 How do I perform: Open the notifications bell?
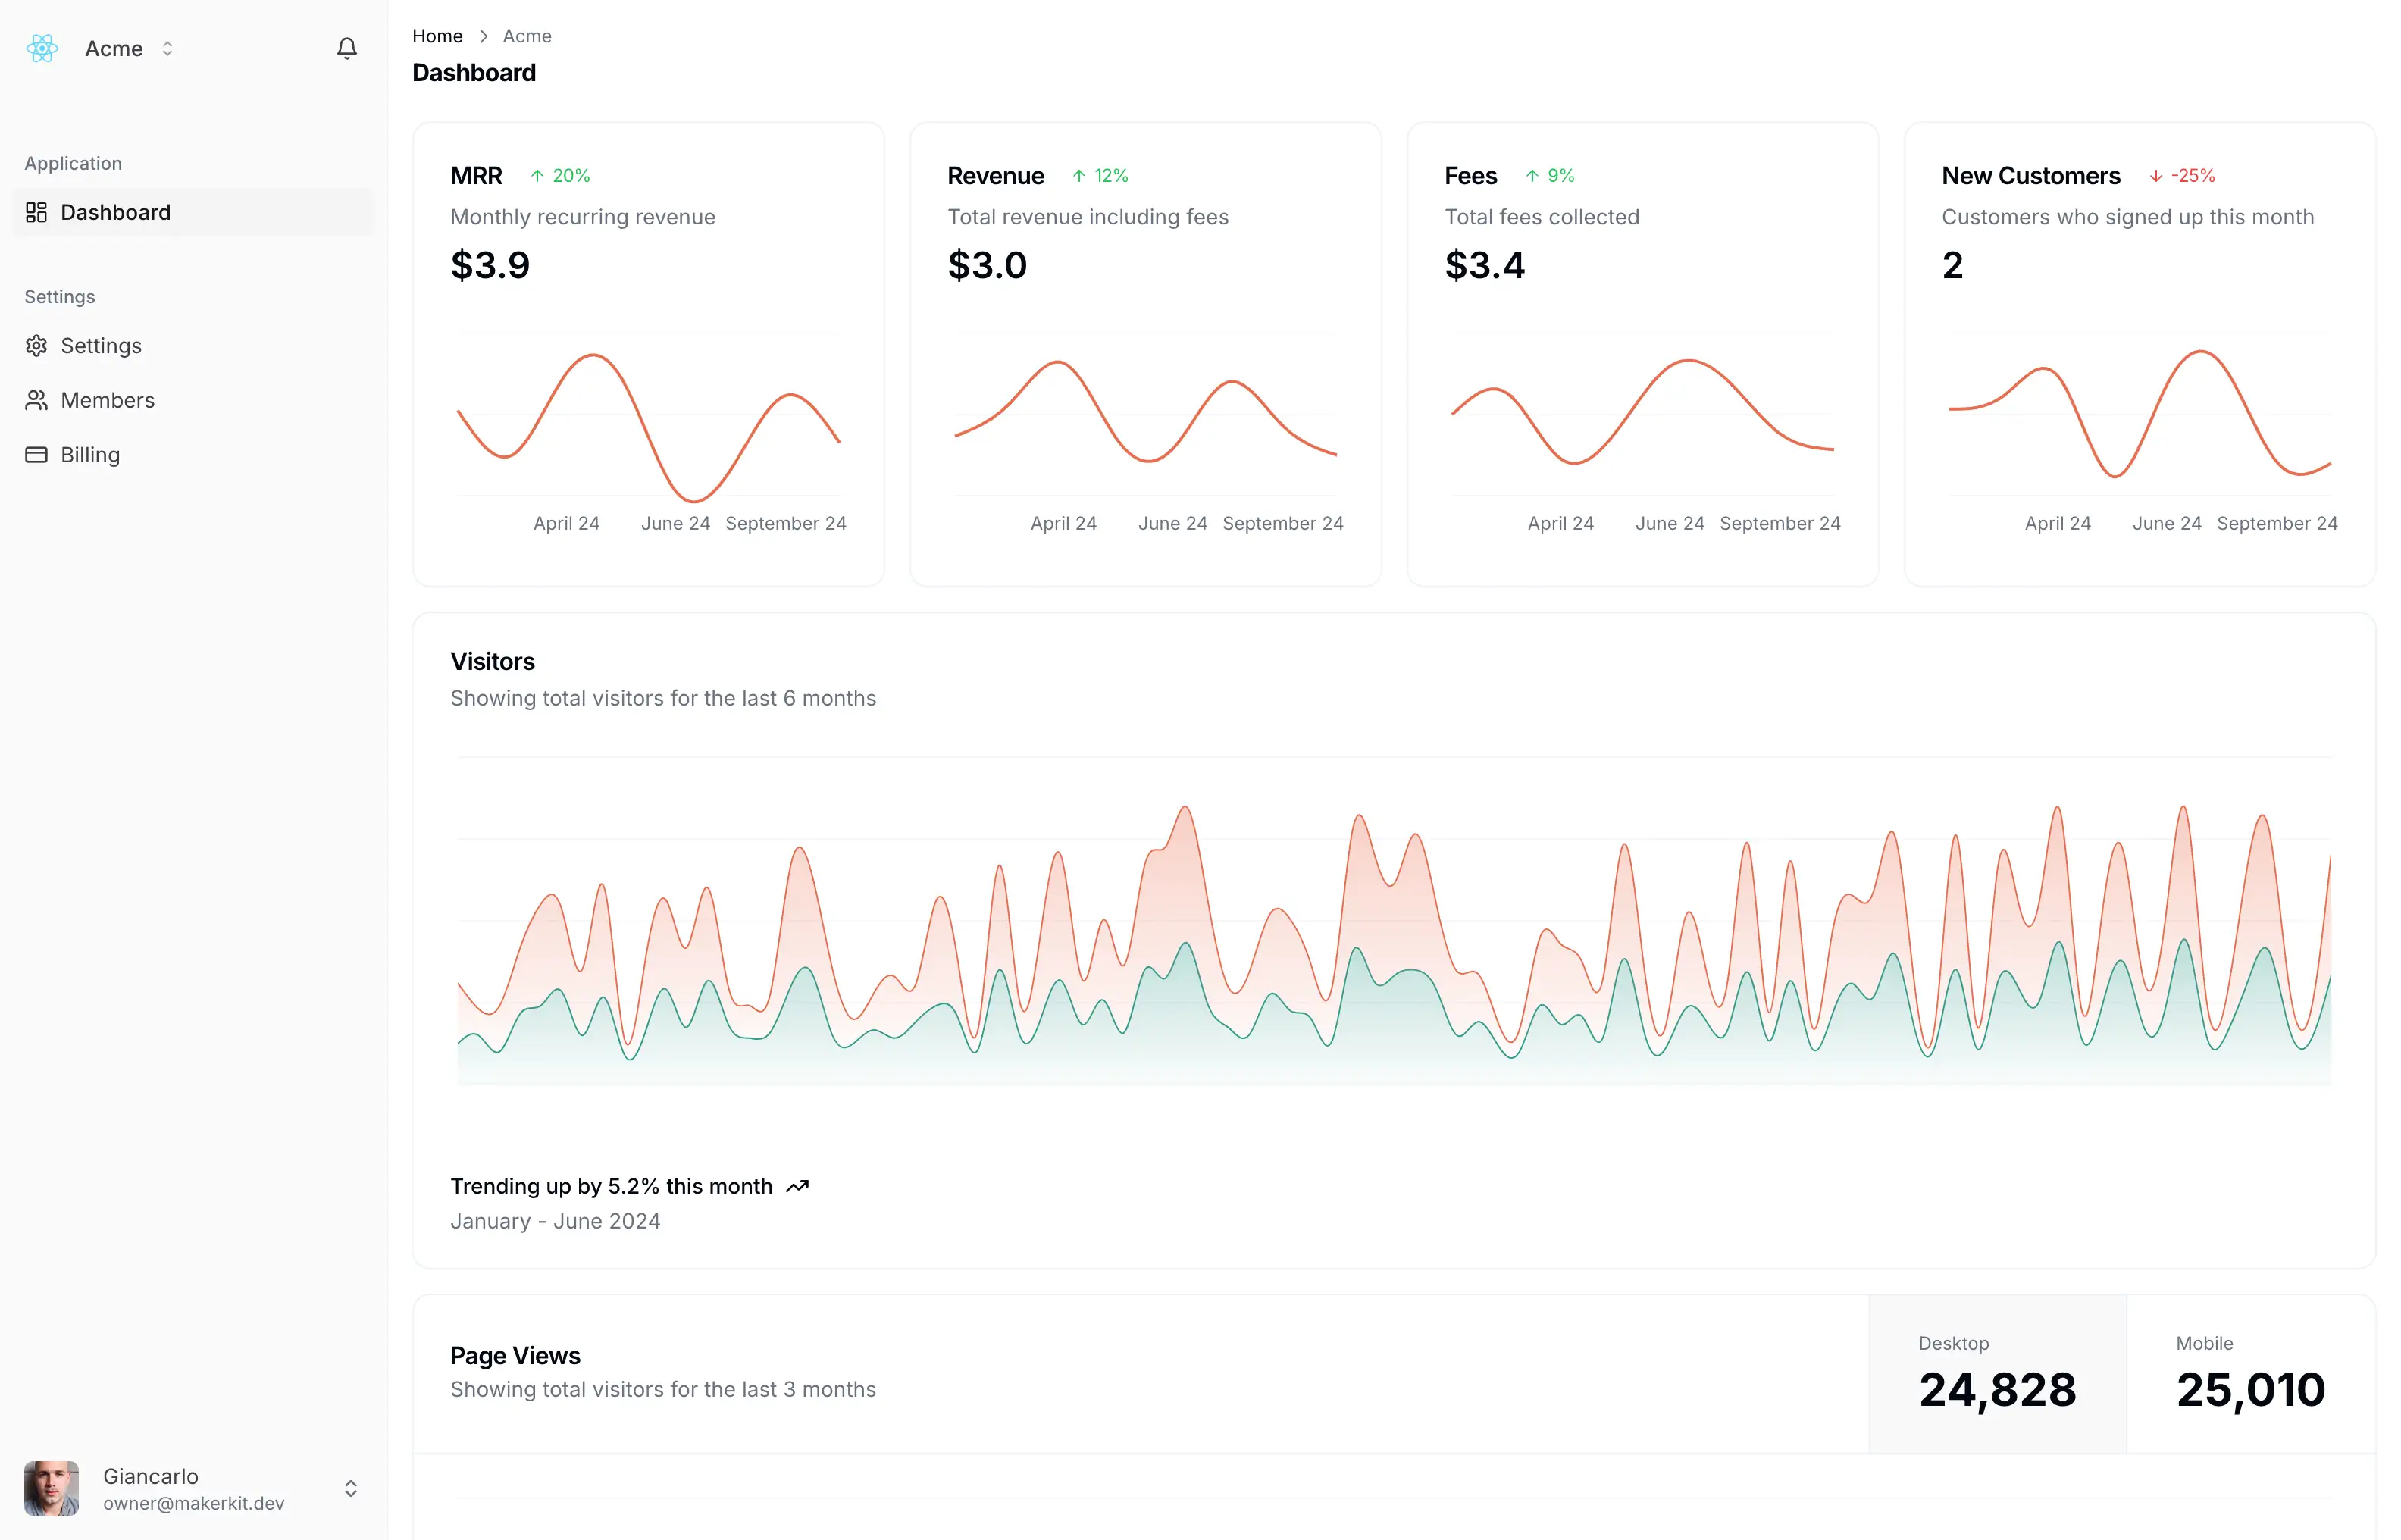click(x=347, y=48)
